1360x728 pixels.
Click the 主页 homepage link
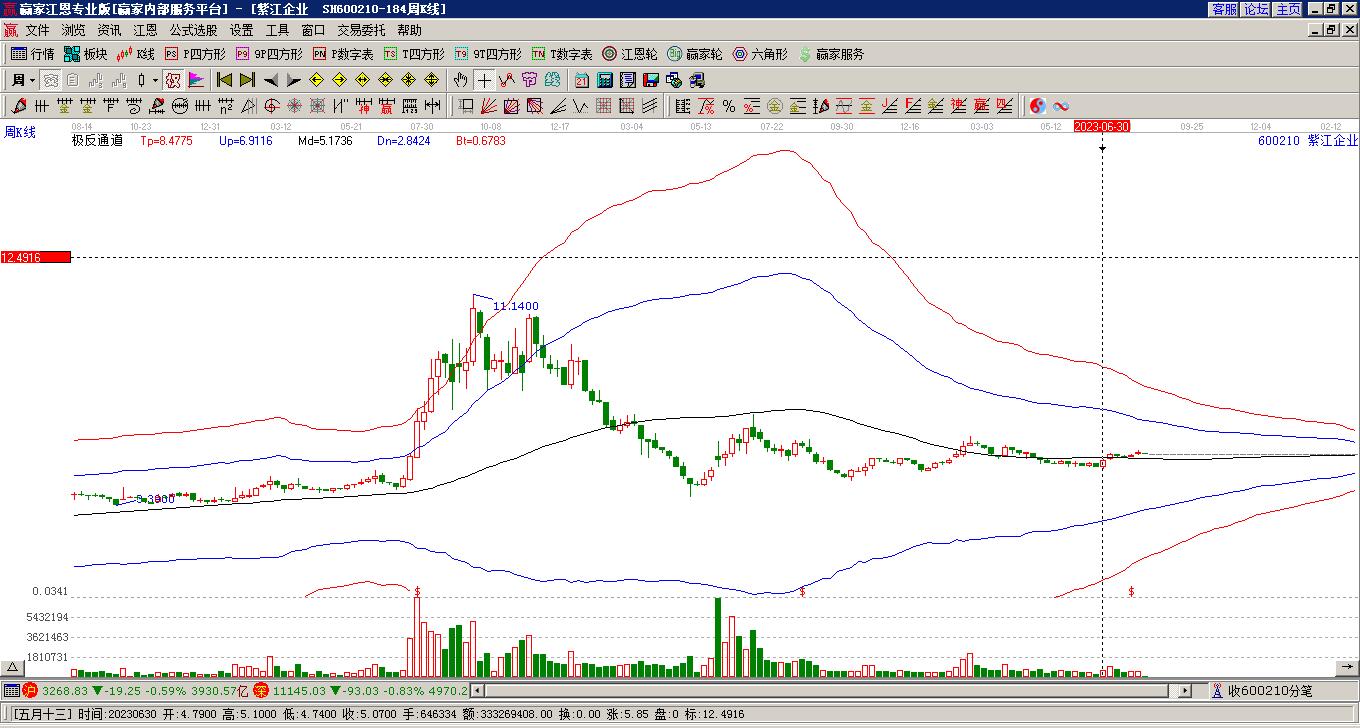pyautogui.click(x=1288, y=9)
